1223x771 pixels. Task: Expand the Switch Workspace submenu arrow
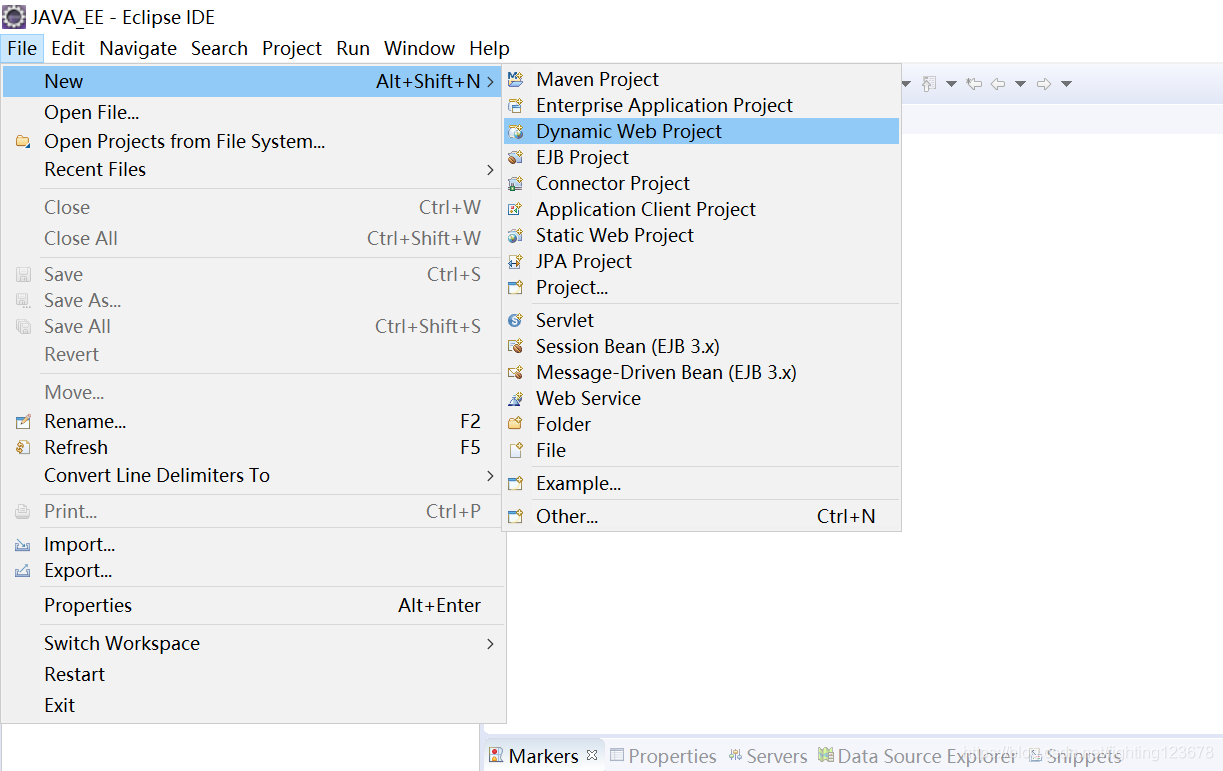pos(490,644)
